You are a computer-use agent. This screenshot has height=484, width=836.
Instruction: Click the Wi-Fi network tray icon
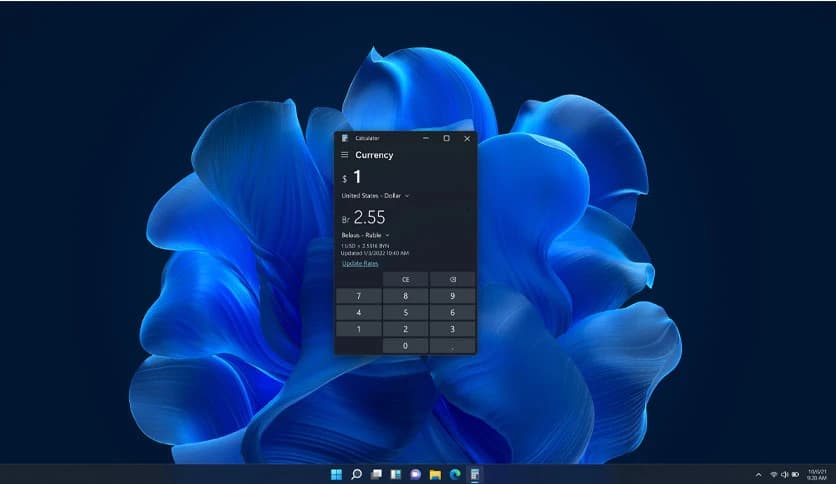click(773, 474)
